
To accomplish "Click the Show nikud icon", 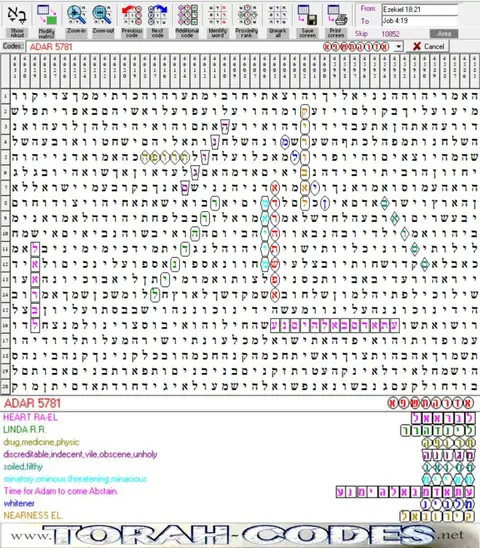I will click(16, 15).
